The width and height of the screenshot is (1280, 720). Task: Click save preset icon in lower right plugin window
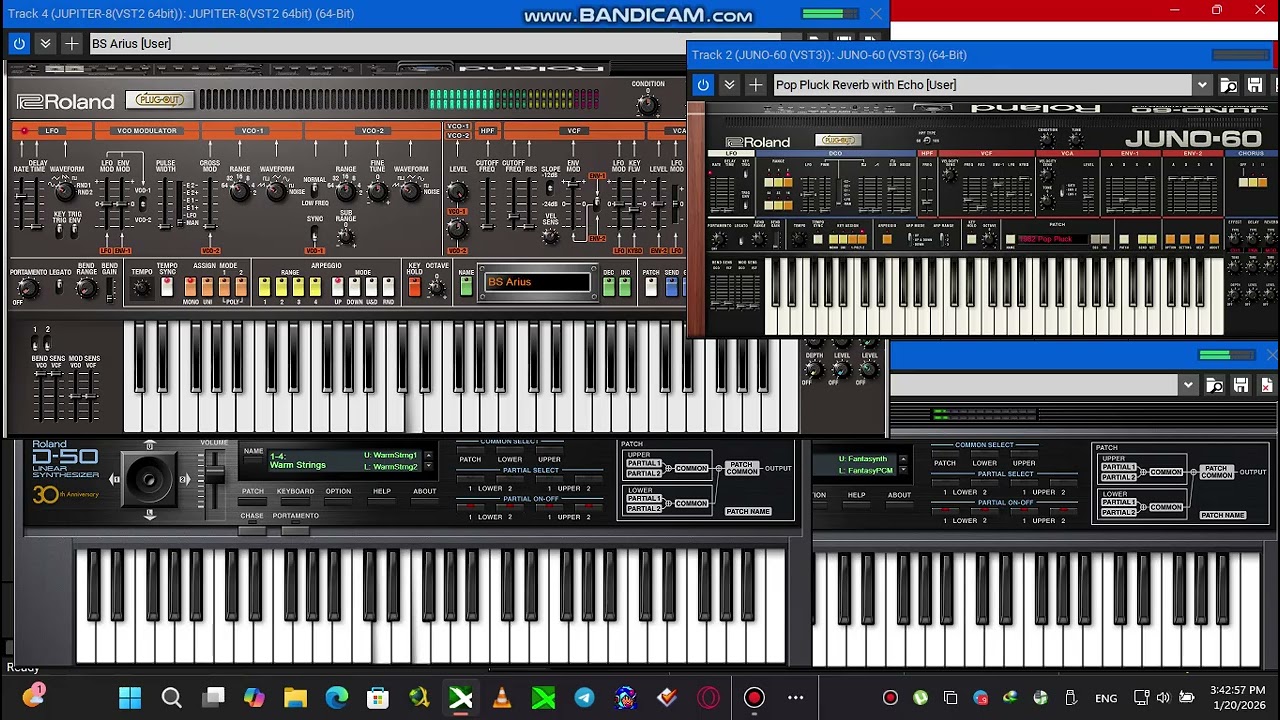(x=1240, y=385)
